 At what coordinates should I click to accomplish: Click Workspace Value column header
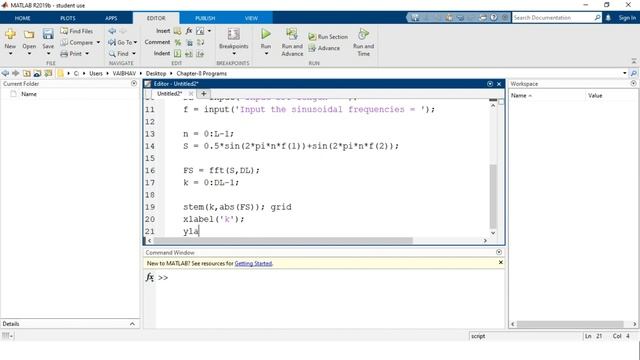tap(595, 96)
